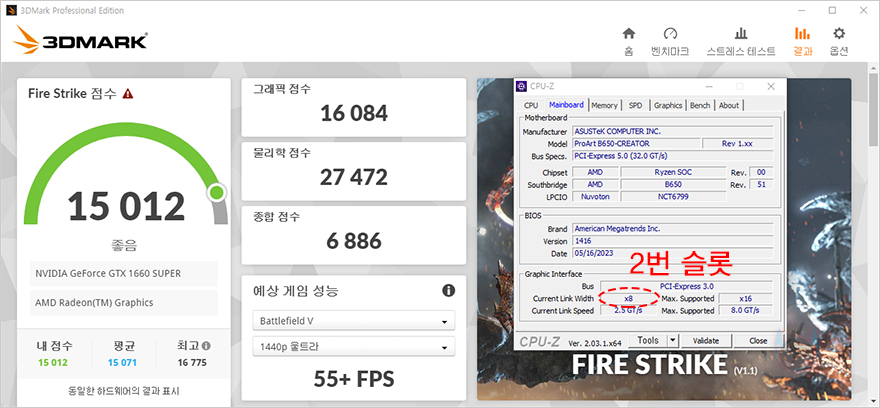Viewport: 880px width, 408px height.
Task: Click BIOS Date field 05/16/2023
Action: pos(672,253)
